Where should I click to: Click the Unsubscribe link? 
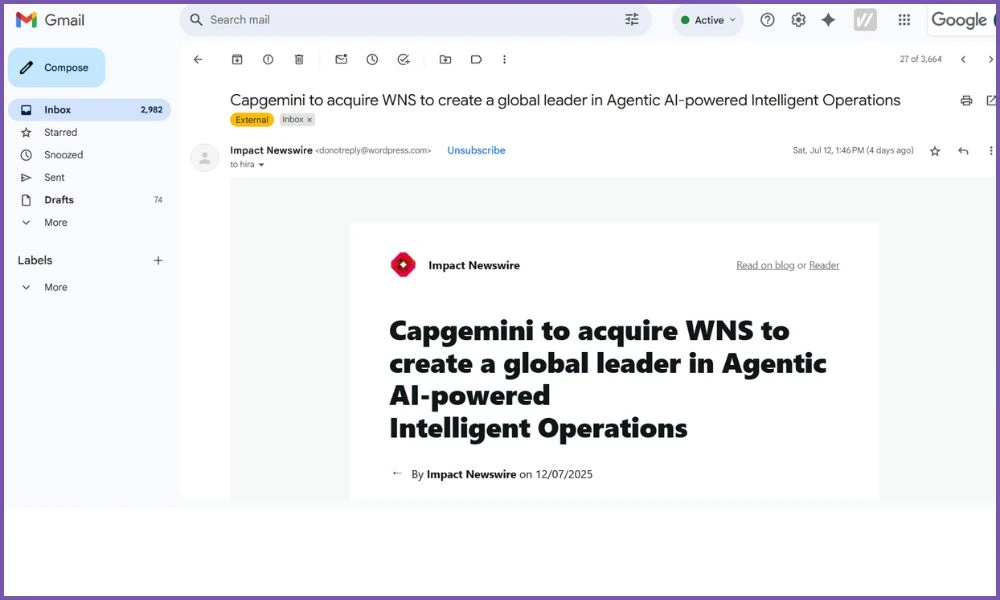pos(476,151)
